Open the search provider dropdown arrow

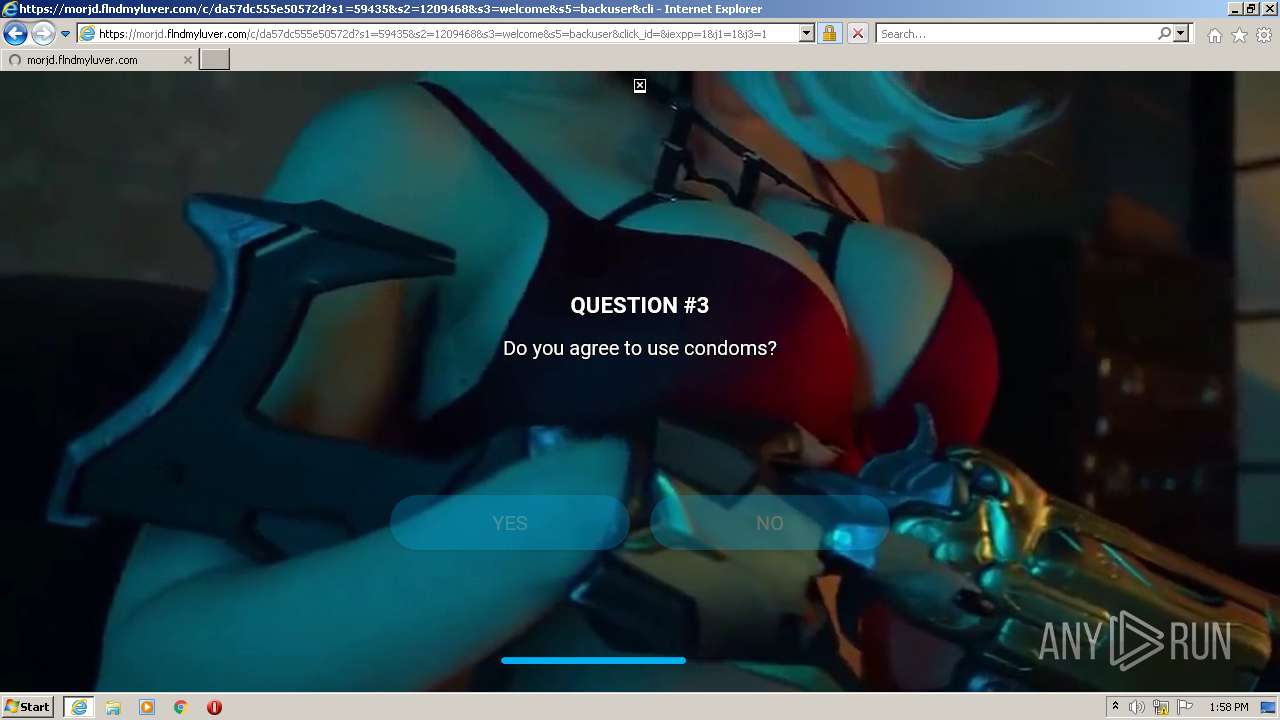pos(1181,34)
